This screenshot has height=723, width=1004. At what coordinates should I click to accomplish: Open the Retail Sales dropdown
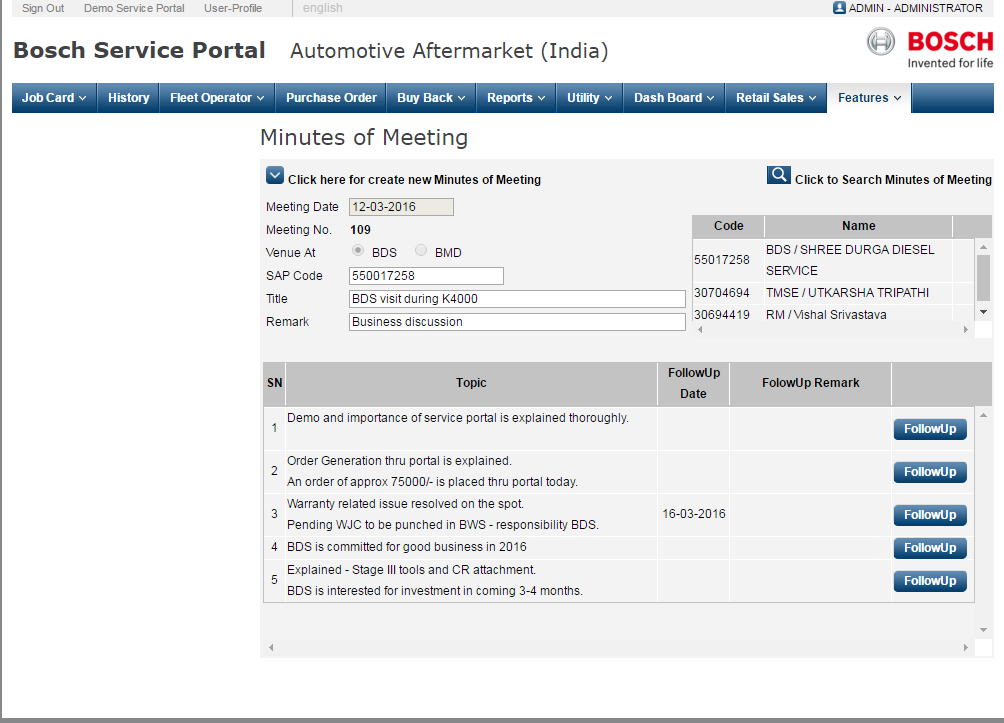coord(776,98)
